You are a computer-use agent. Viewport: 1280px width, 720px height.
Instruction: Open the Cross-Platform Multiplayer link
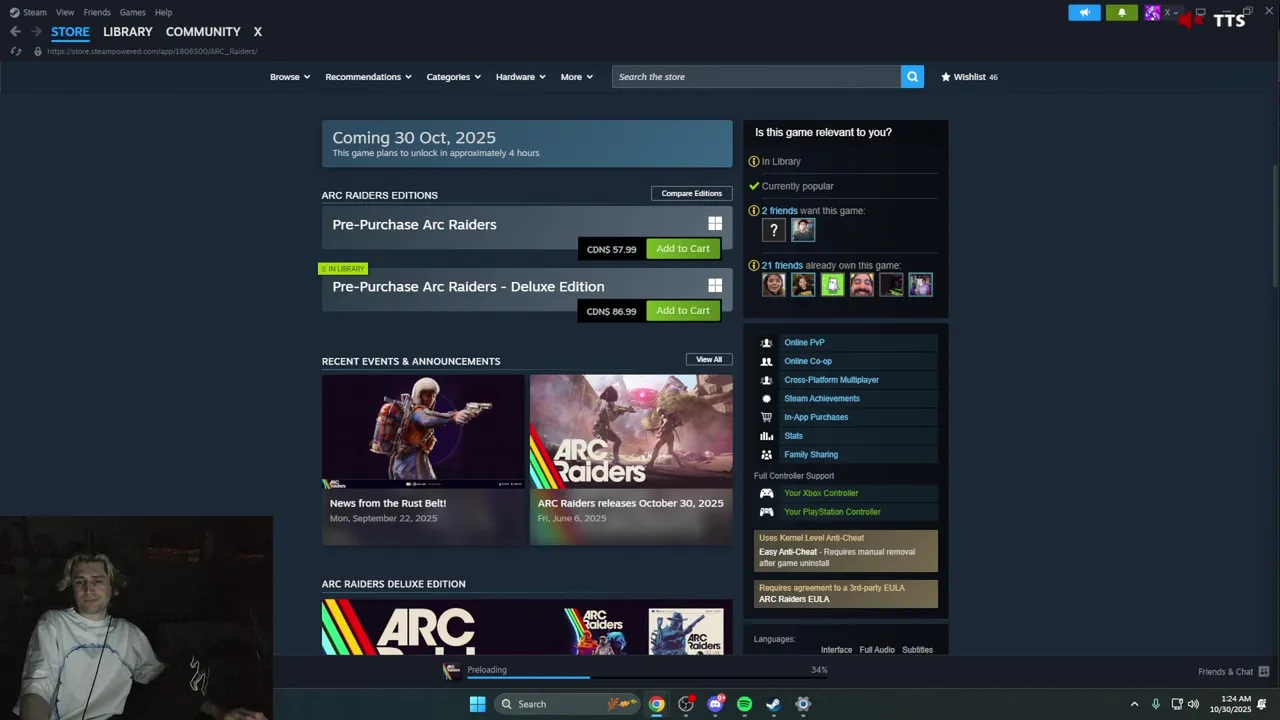tap(831, 380)
